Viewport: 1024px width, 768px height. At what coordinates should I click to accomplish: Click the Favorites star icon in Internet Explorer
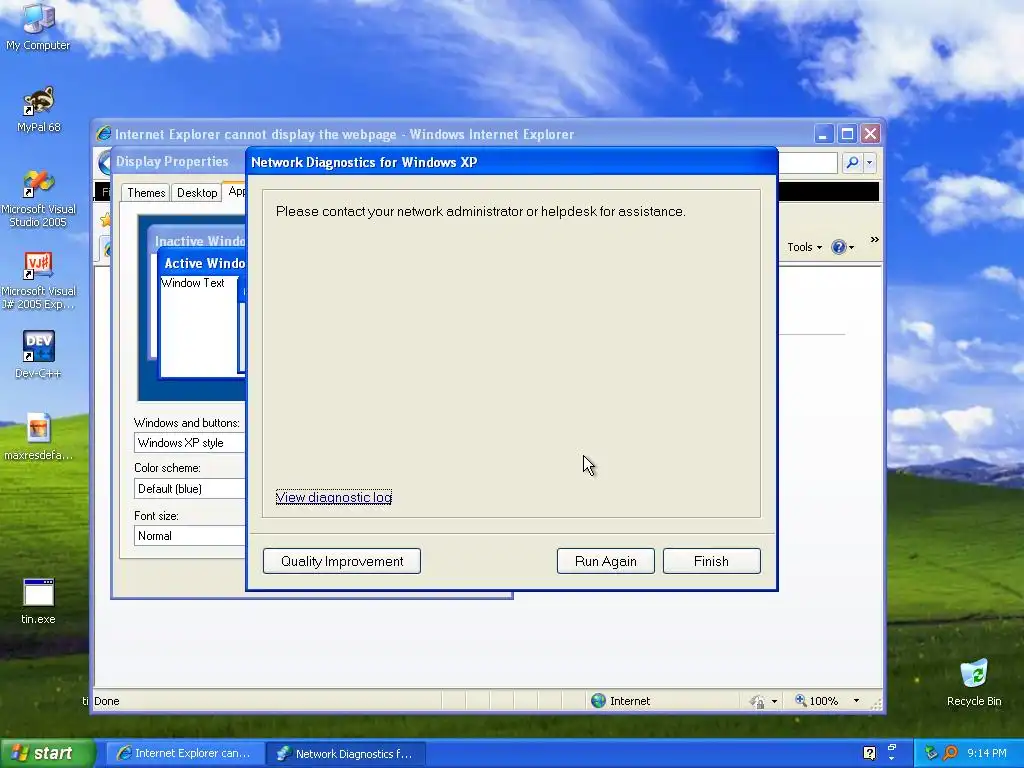point(104,220)
